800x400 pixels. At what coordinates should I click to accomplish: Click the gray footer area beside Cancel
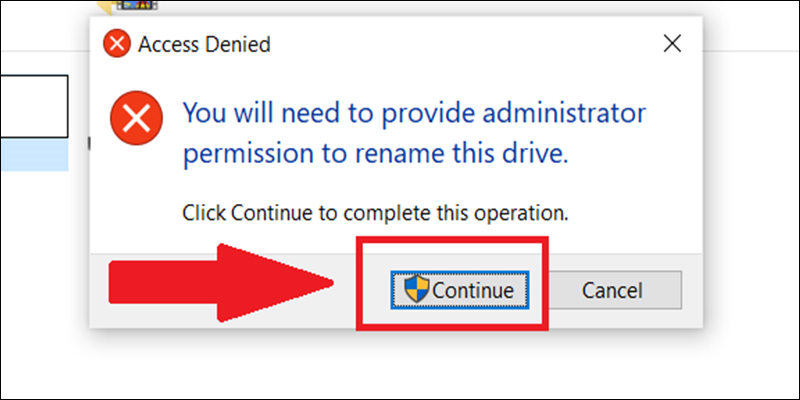tap(692, 290)
